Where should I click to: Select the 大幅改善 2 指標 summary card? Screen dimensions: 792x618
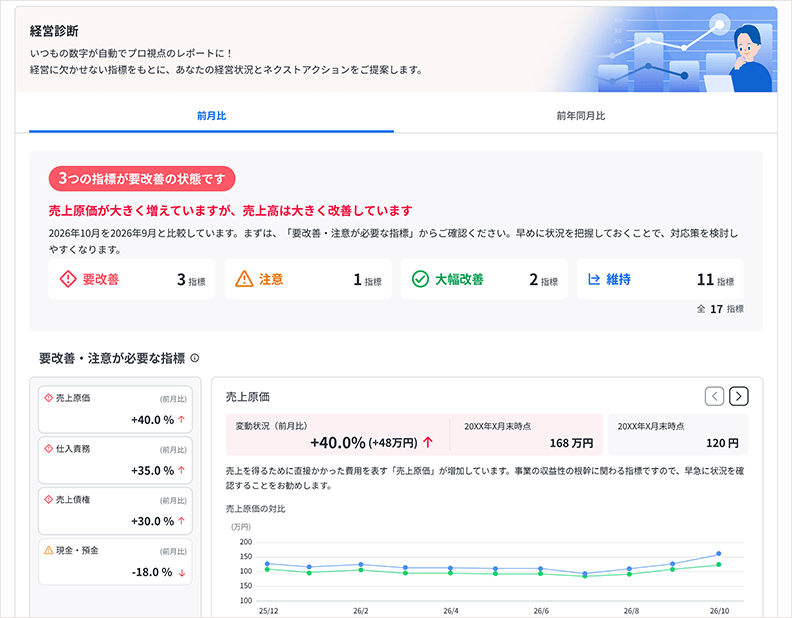484,279
